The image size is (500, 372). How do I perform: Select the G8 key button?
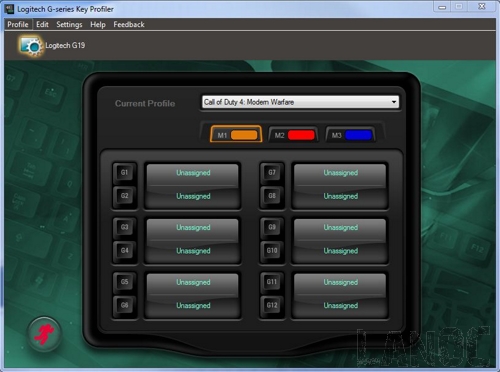pos(272,196)
